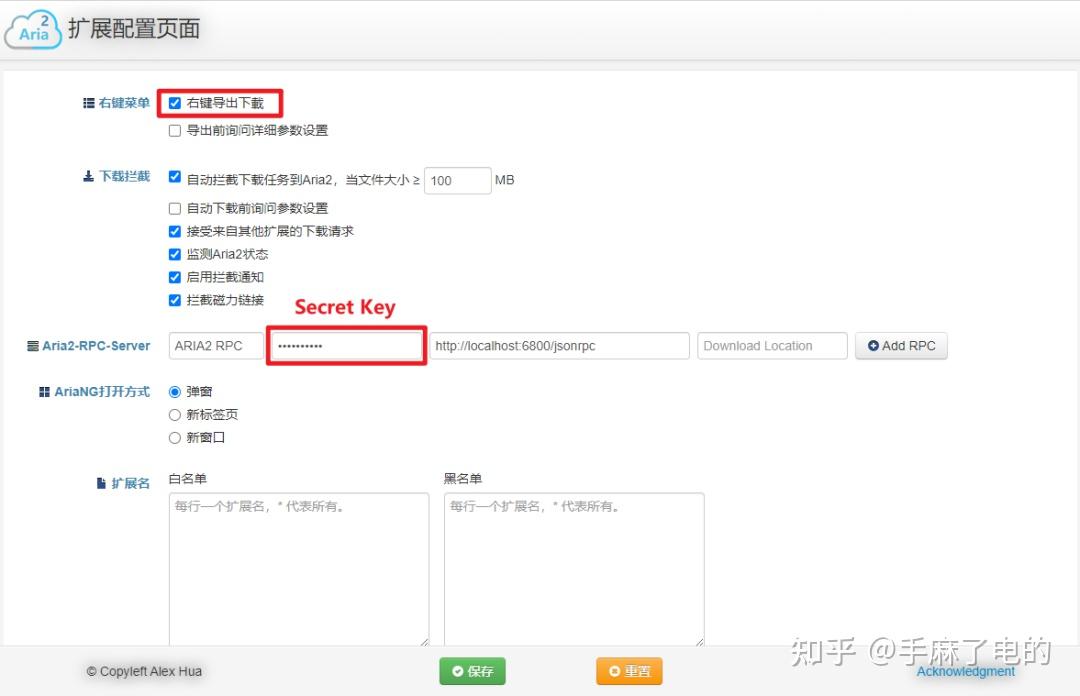Open the Acknowledgment link
Viewport: 1080px width, 696px height.
[966, 672]
